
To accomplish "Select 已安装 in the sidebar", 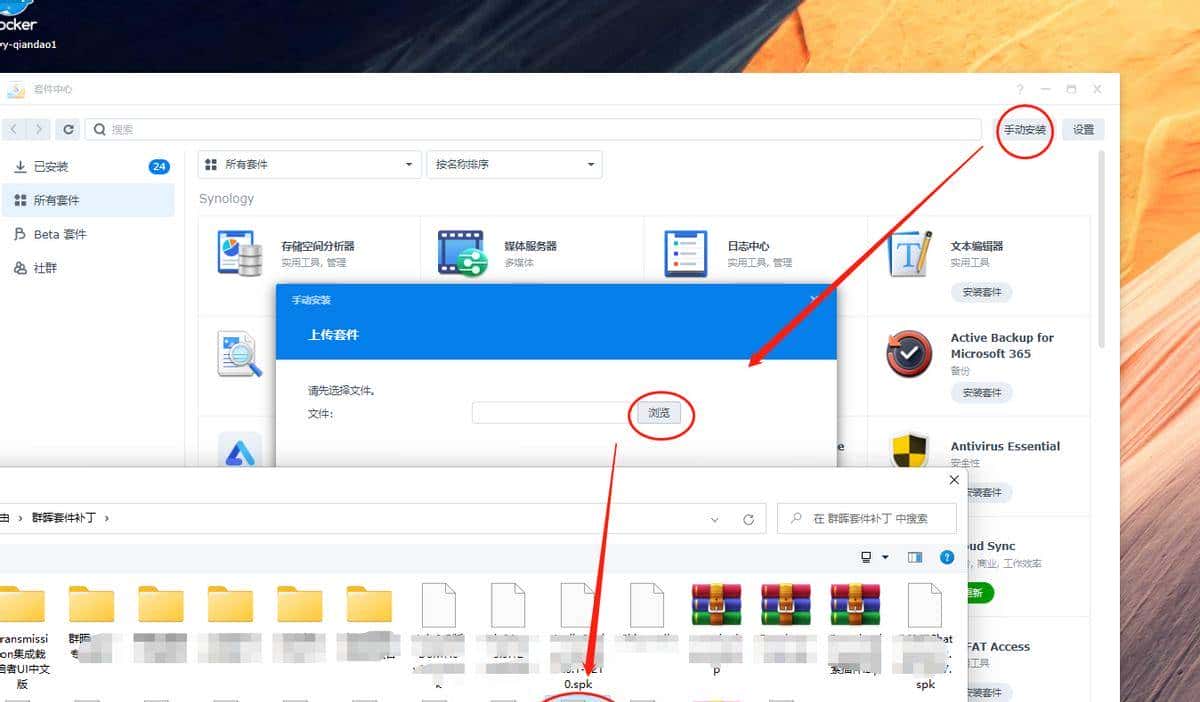I will tap(54, 166).
